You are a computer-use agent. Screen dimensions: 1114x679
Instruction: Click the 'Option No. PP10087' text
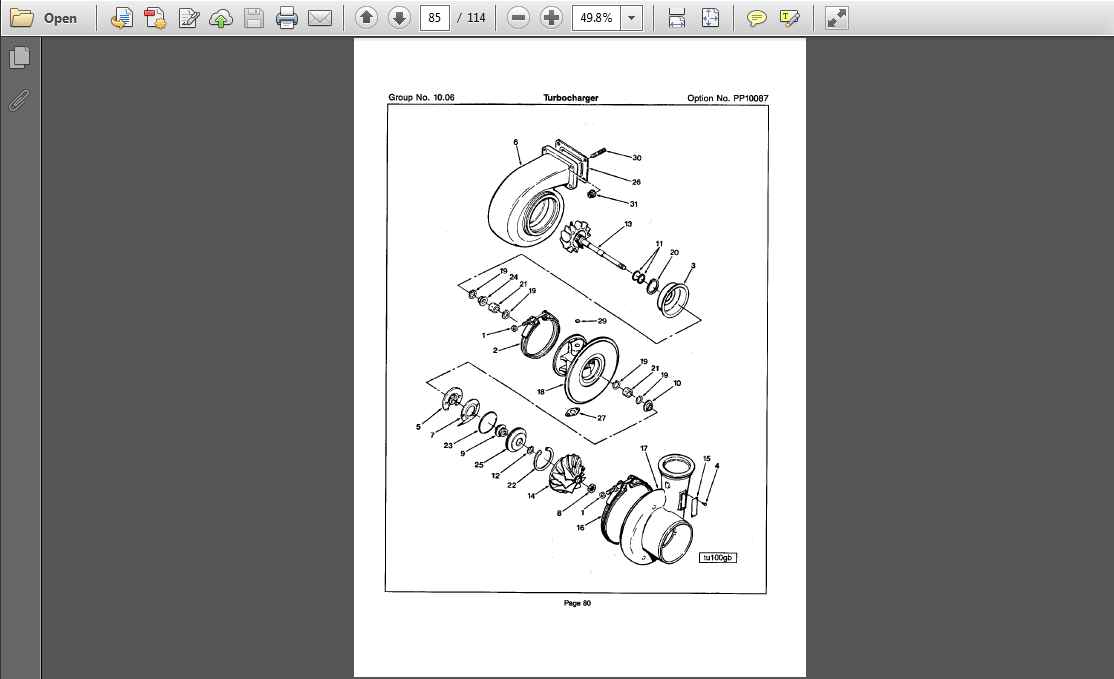(728, 98)
